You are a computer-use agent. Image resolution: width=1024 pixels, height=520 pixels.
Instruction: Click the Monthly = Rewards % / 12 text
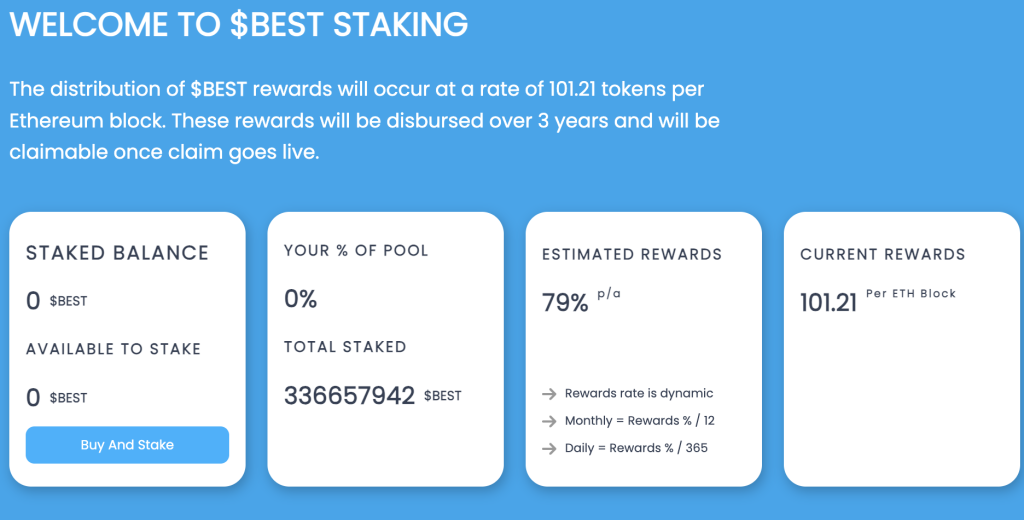(639, 421)
